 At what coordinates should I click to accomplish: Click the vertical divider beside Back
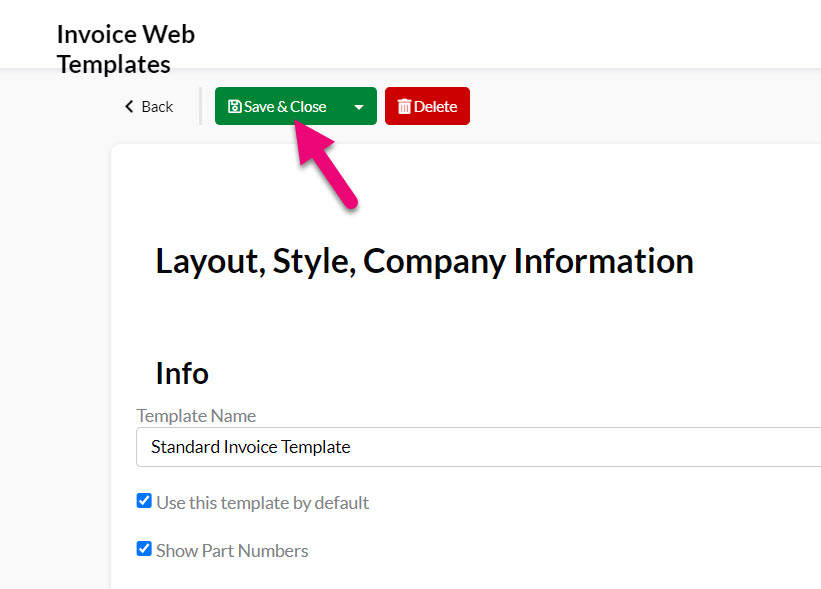click(201, 106)
